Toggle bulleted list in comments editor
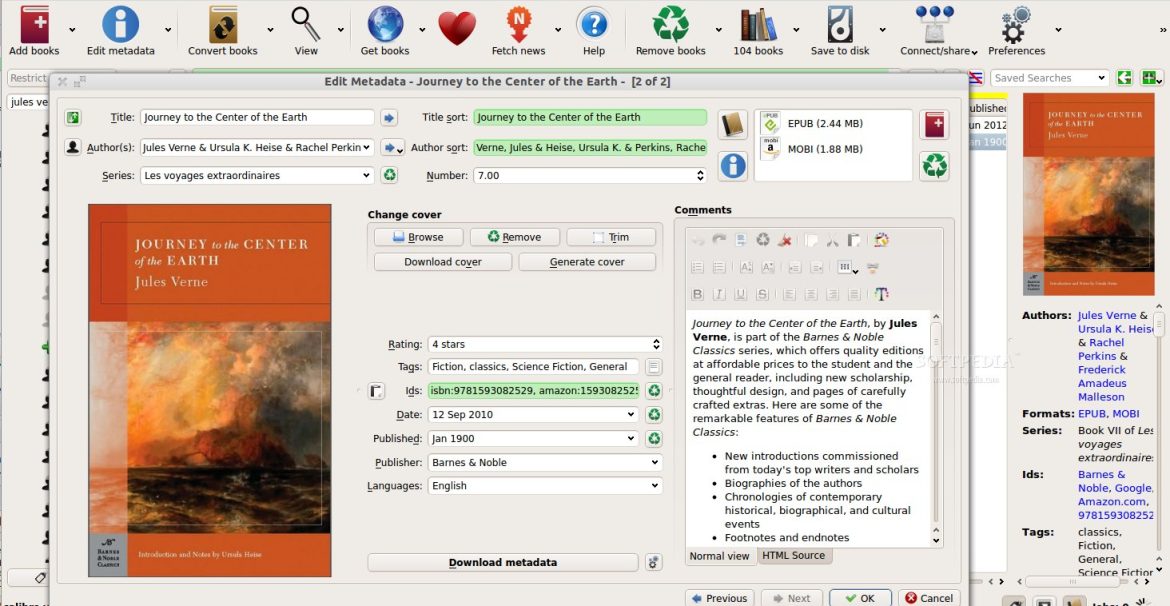 [719, 267]
